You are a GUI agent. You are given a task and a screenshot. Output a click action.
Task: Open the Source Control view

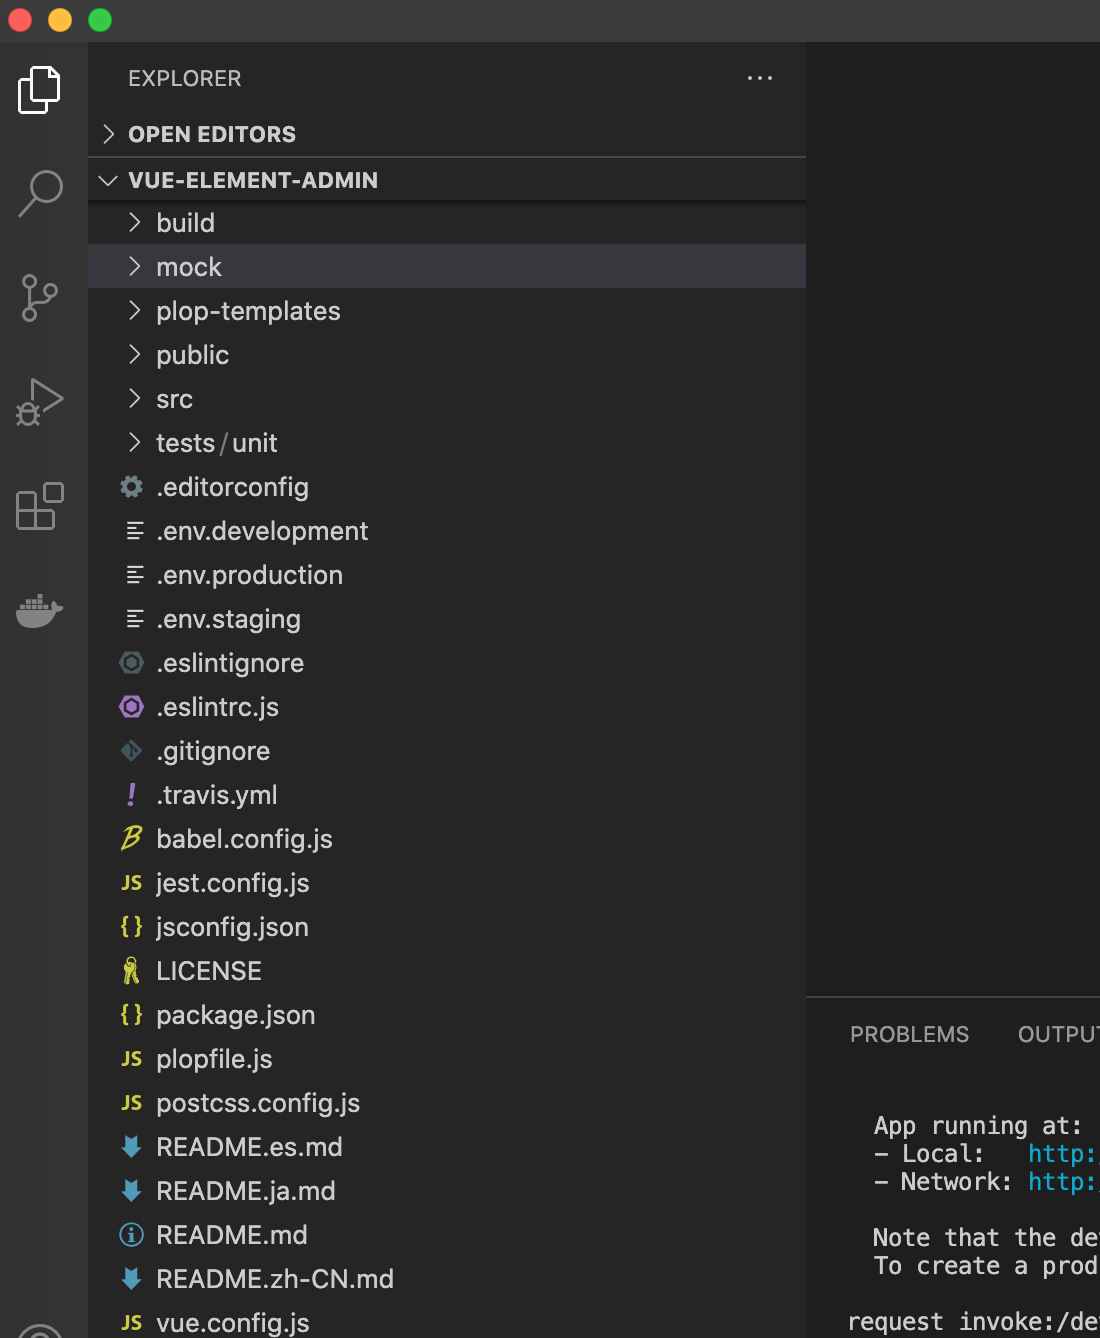click(x=40, y=298)
